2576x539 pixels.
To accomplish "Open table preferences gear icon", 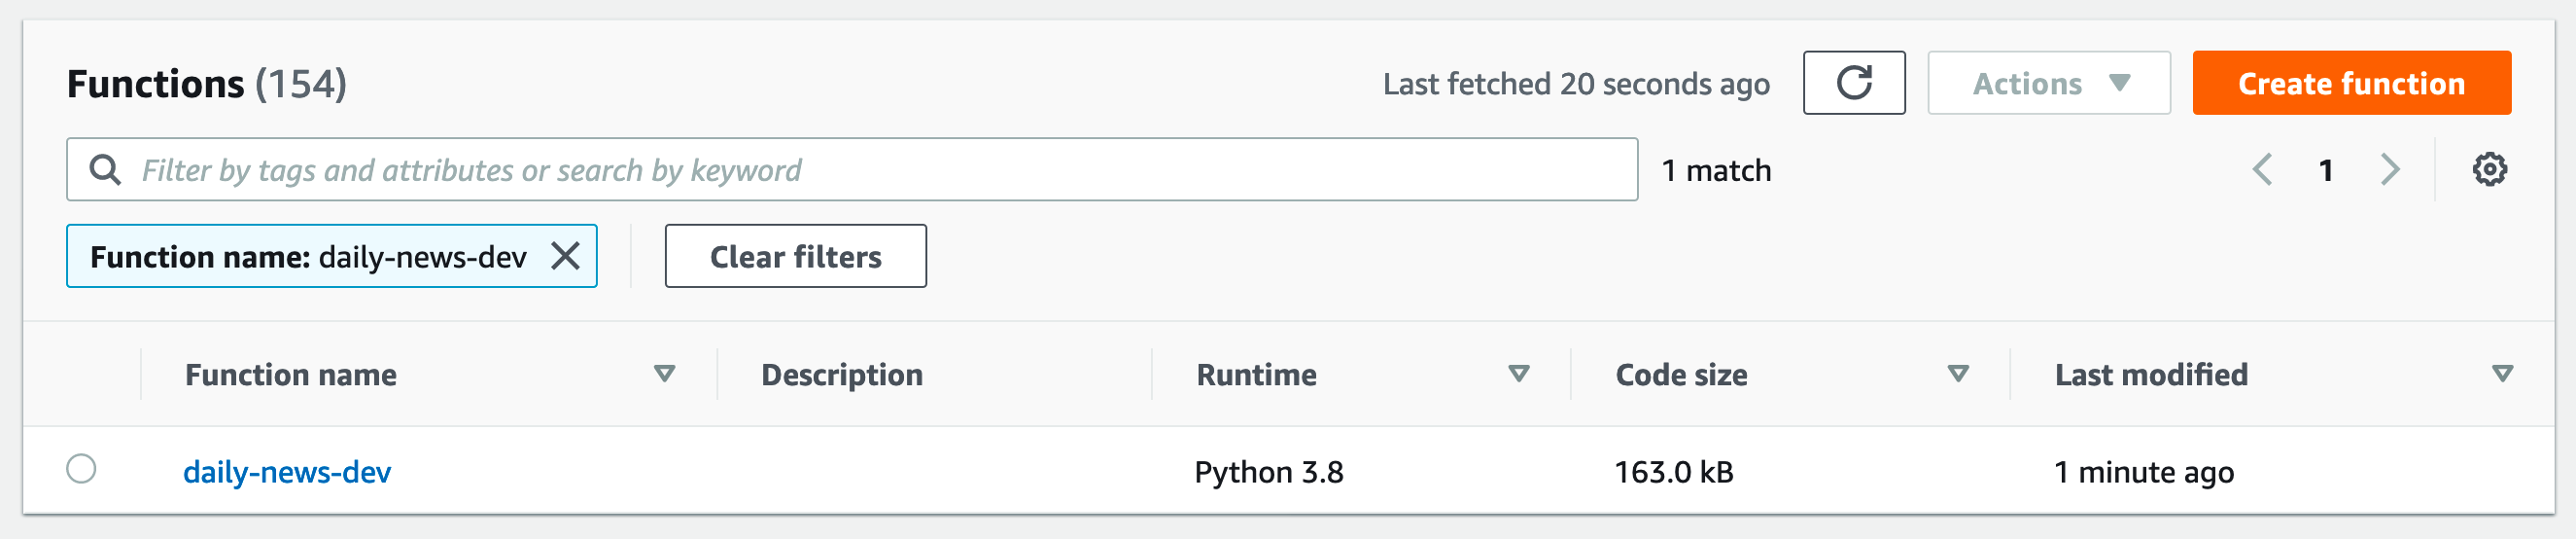I will coord(2489,170).
